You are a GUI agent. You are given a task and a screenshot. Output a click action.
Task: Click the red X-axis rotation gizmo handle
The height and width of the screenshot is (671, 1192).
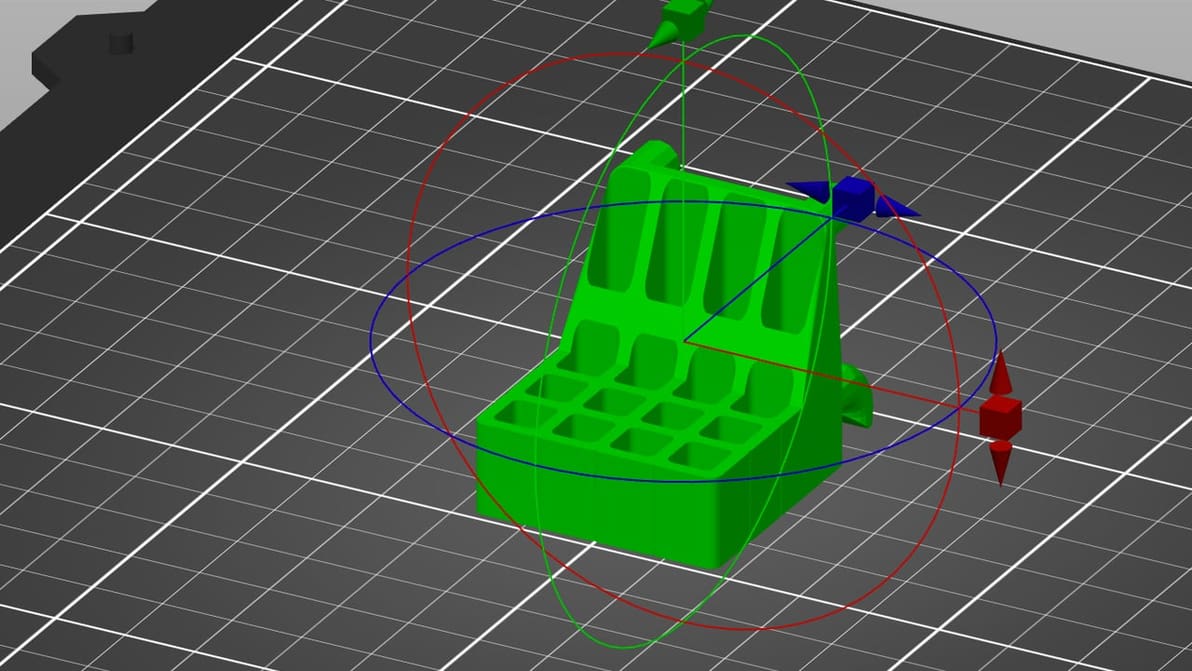[x=1000, y=417]
